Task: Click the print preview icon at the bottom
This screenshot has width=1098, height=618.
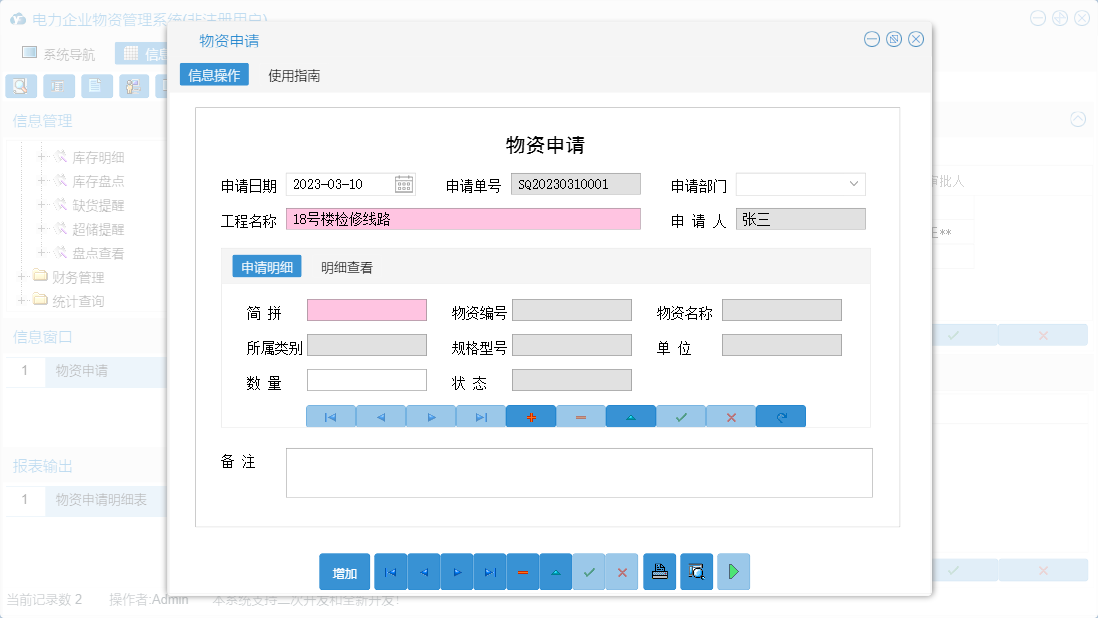Action: coord(696,571)
